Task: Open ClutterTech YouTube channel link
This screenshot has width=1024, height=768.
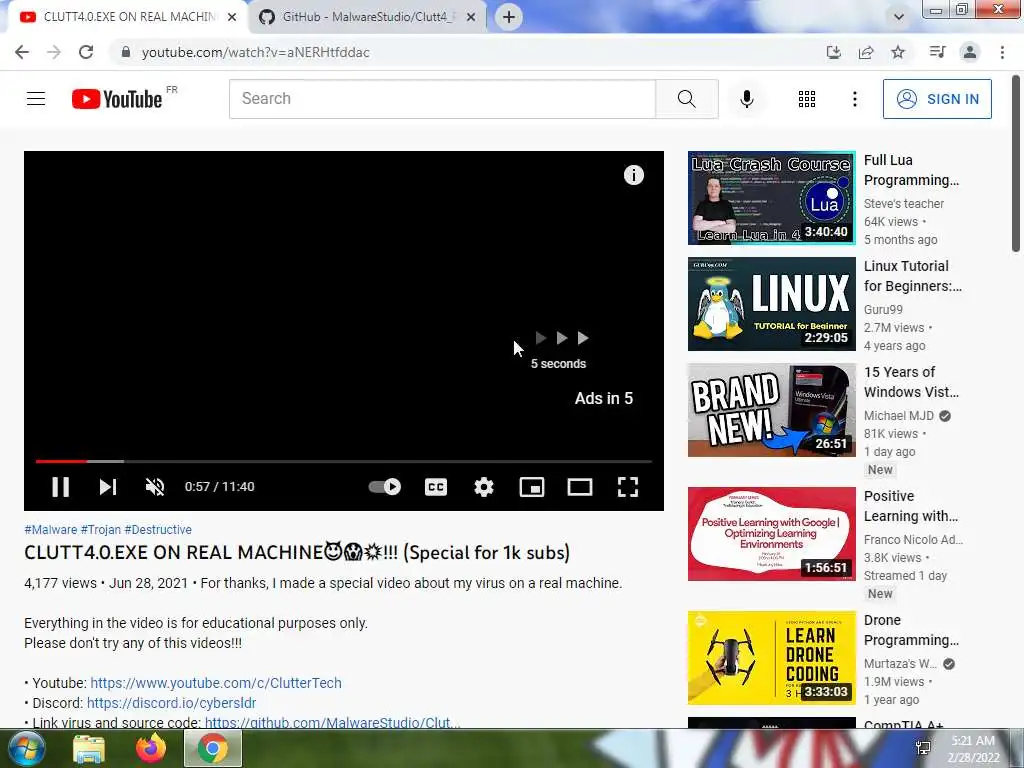Action: tap(216, 683)
